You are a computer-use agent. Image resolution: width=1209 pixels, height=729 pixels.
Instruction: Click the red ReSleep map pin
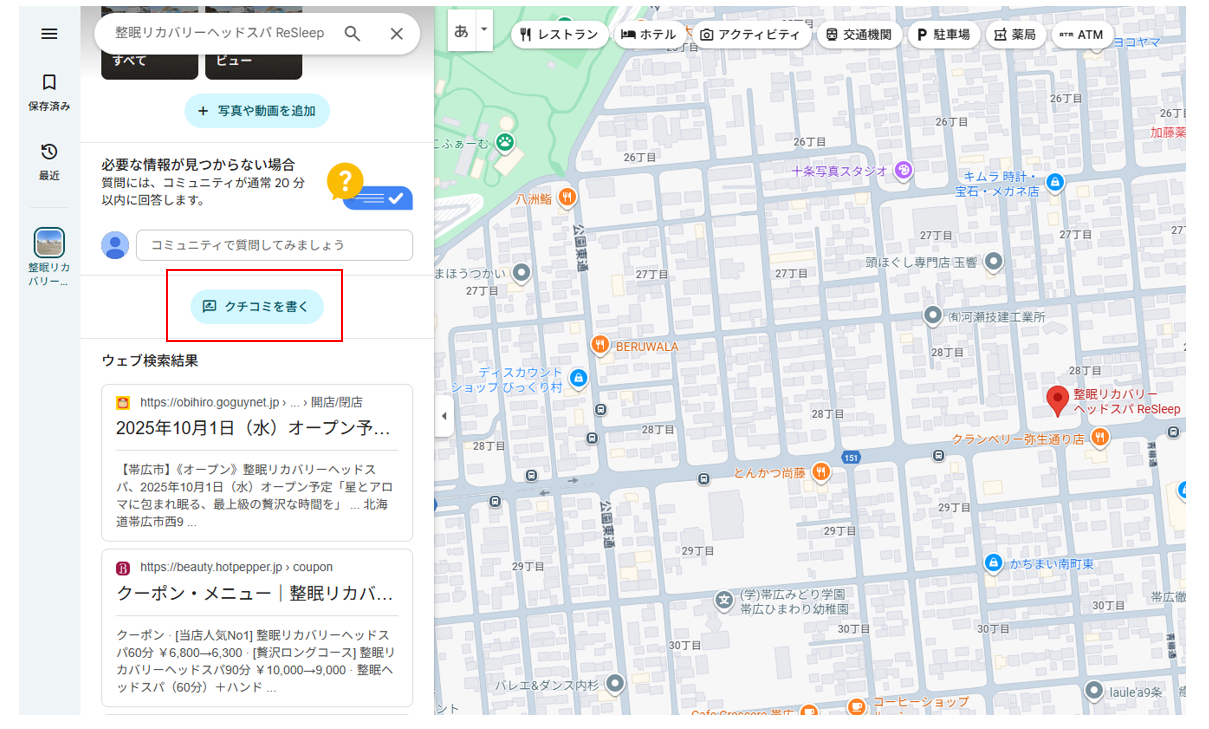coord(1057,400)
